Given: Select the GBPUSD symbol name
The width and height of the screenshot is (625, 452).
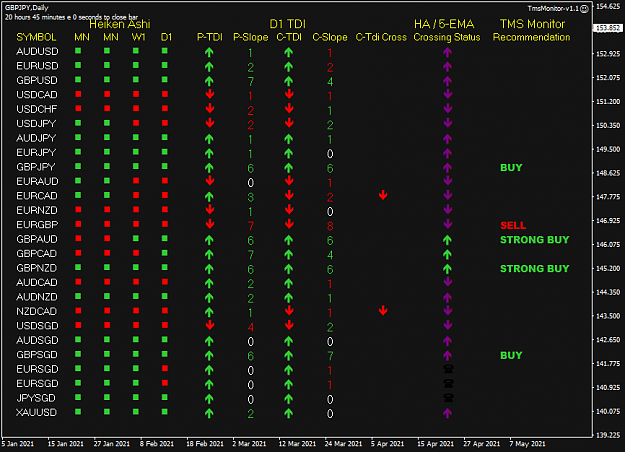Looking at the screenshot, I should pyautogui.click(x=37, y=80).
